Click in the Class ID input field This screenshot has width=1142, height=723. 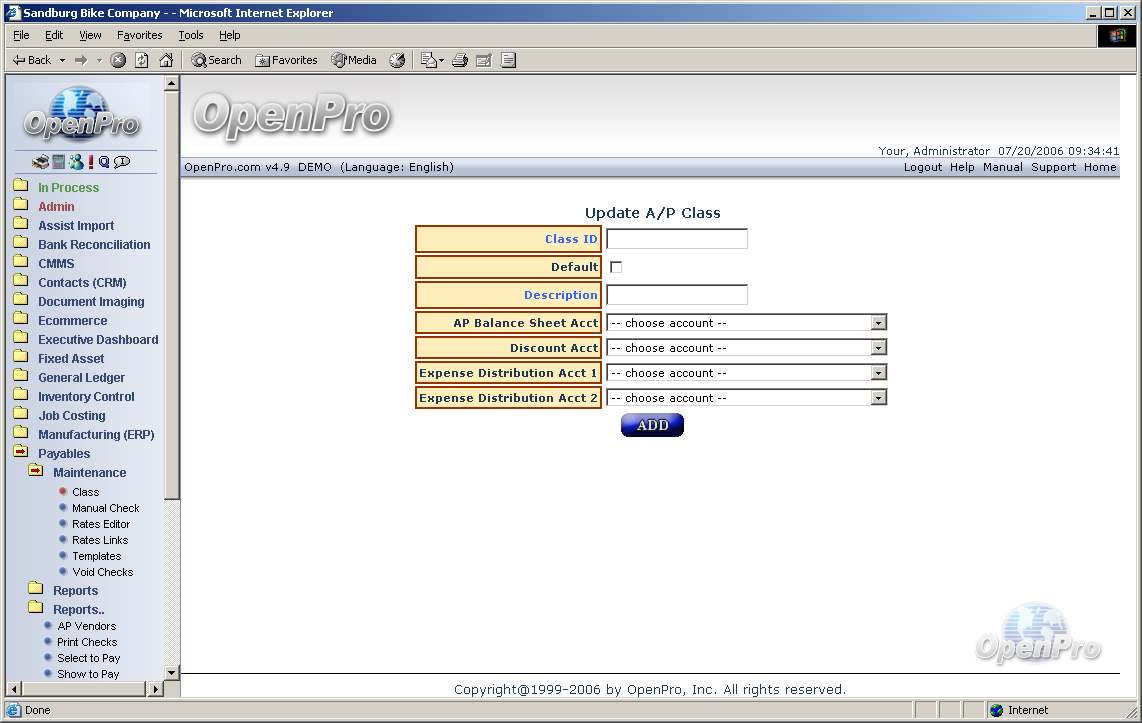click(x=677, y=239)
